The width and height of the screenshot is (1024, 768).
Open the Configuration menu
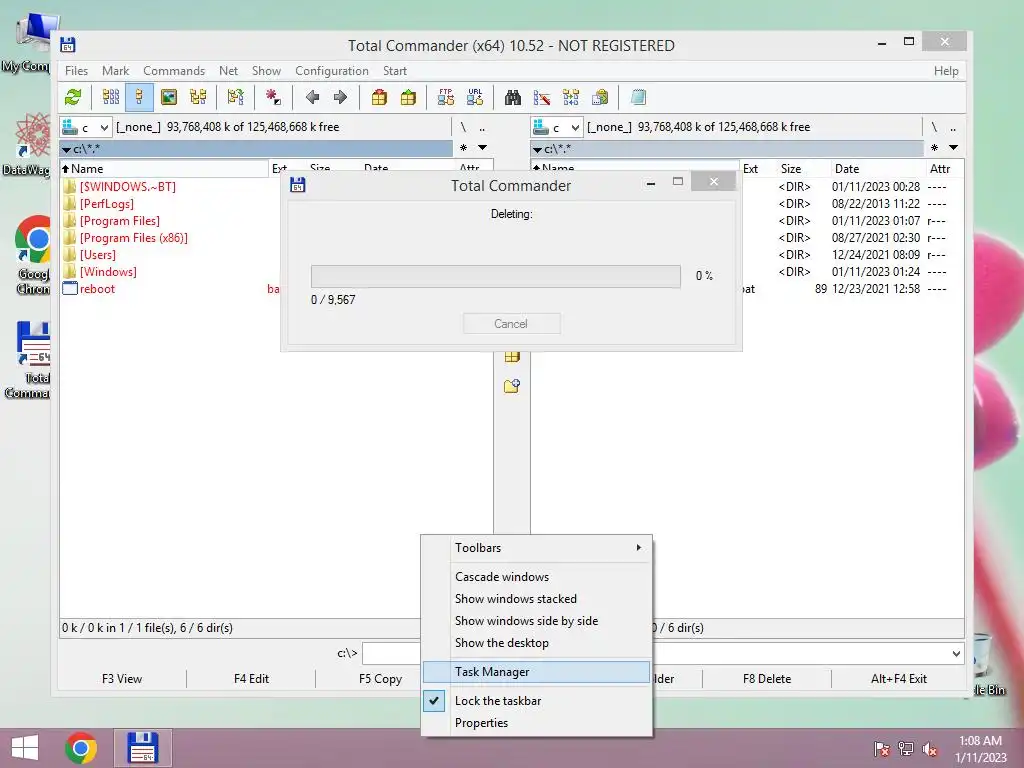332,71
